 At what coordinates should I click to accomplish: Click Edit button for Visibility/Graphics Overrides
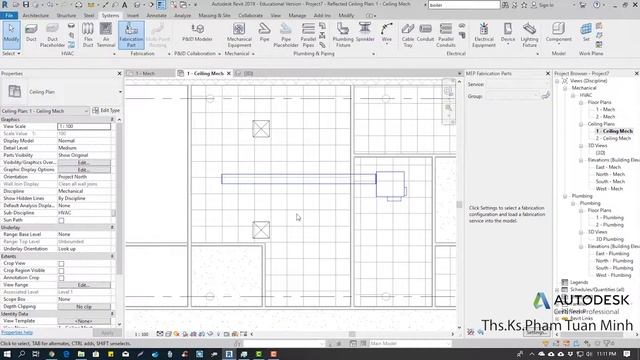(x=84, y=162)
